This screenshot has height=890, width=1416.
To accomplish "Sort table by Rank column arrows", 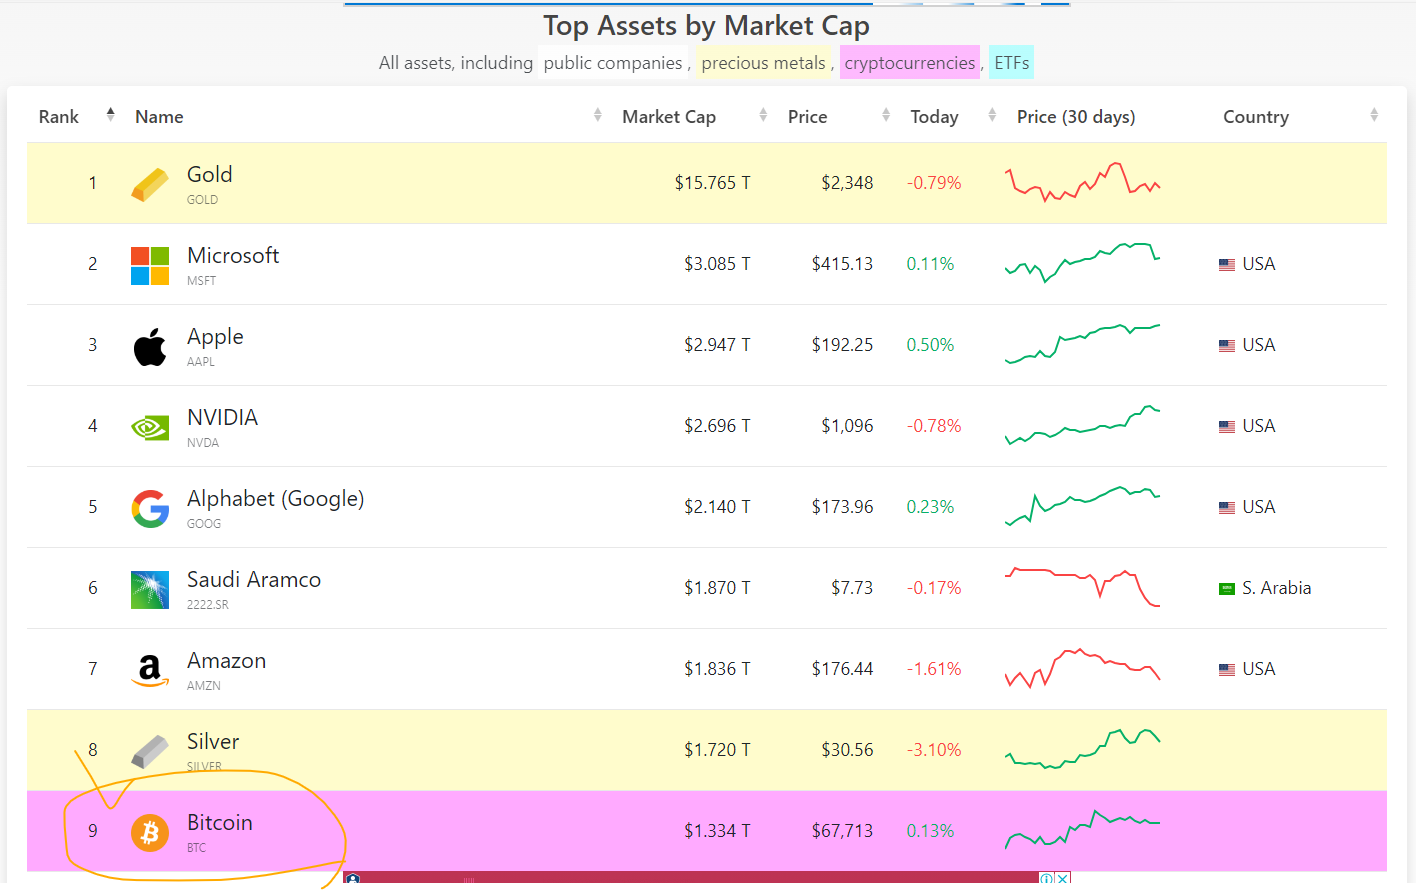I will click(x=110, y=114).
